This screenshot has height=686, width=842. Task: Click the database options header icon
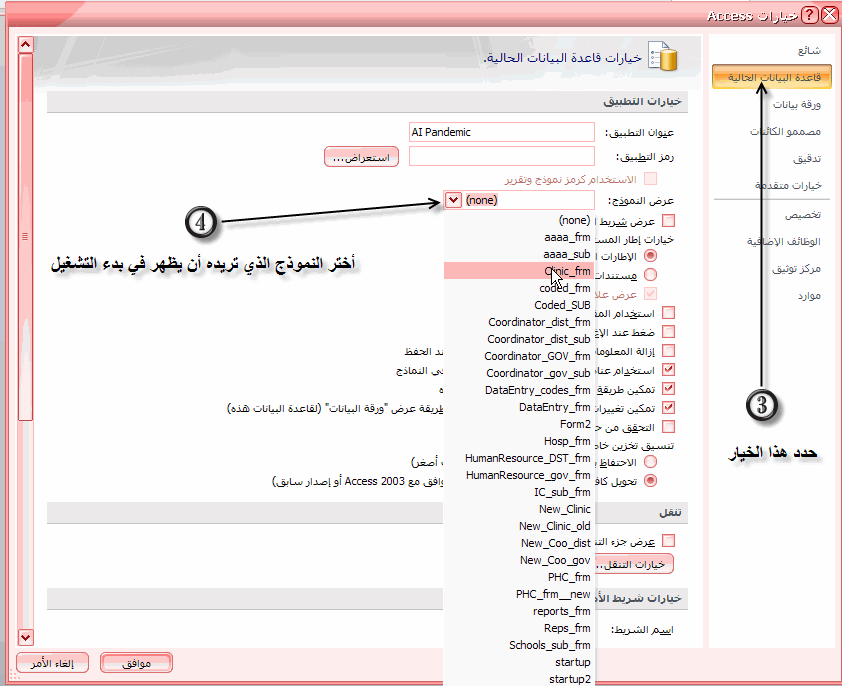pyautogui.click(x=663, y=56)
